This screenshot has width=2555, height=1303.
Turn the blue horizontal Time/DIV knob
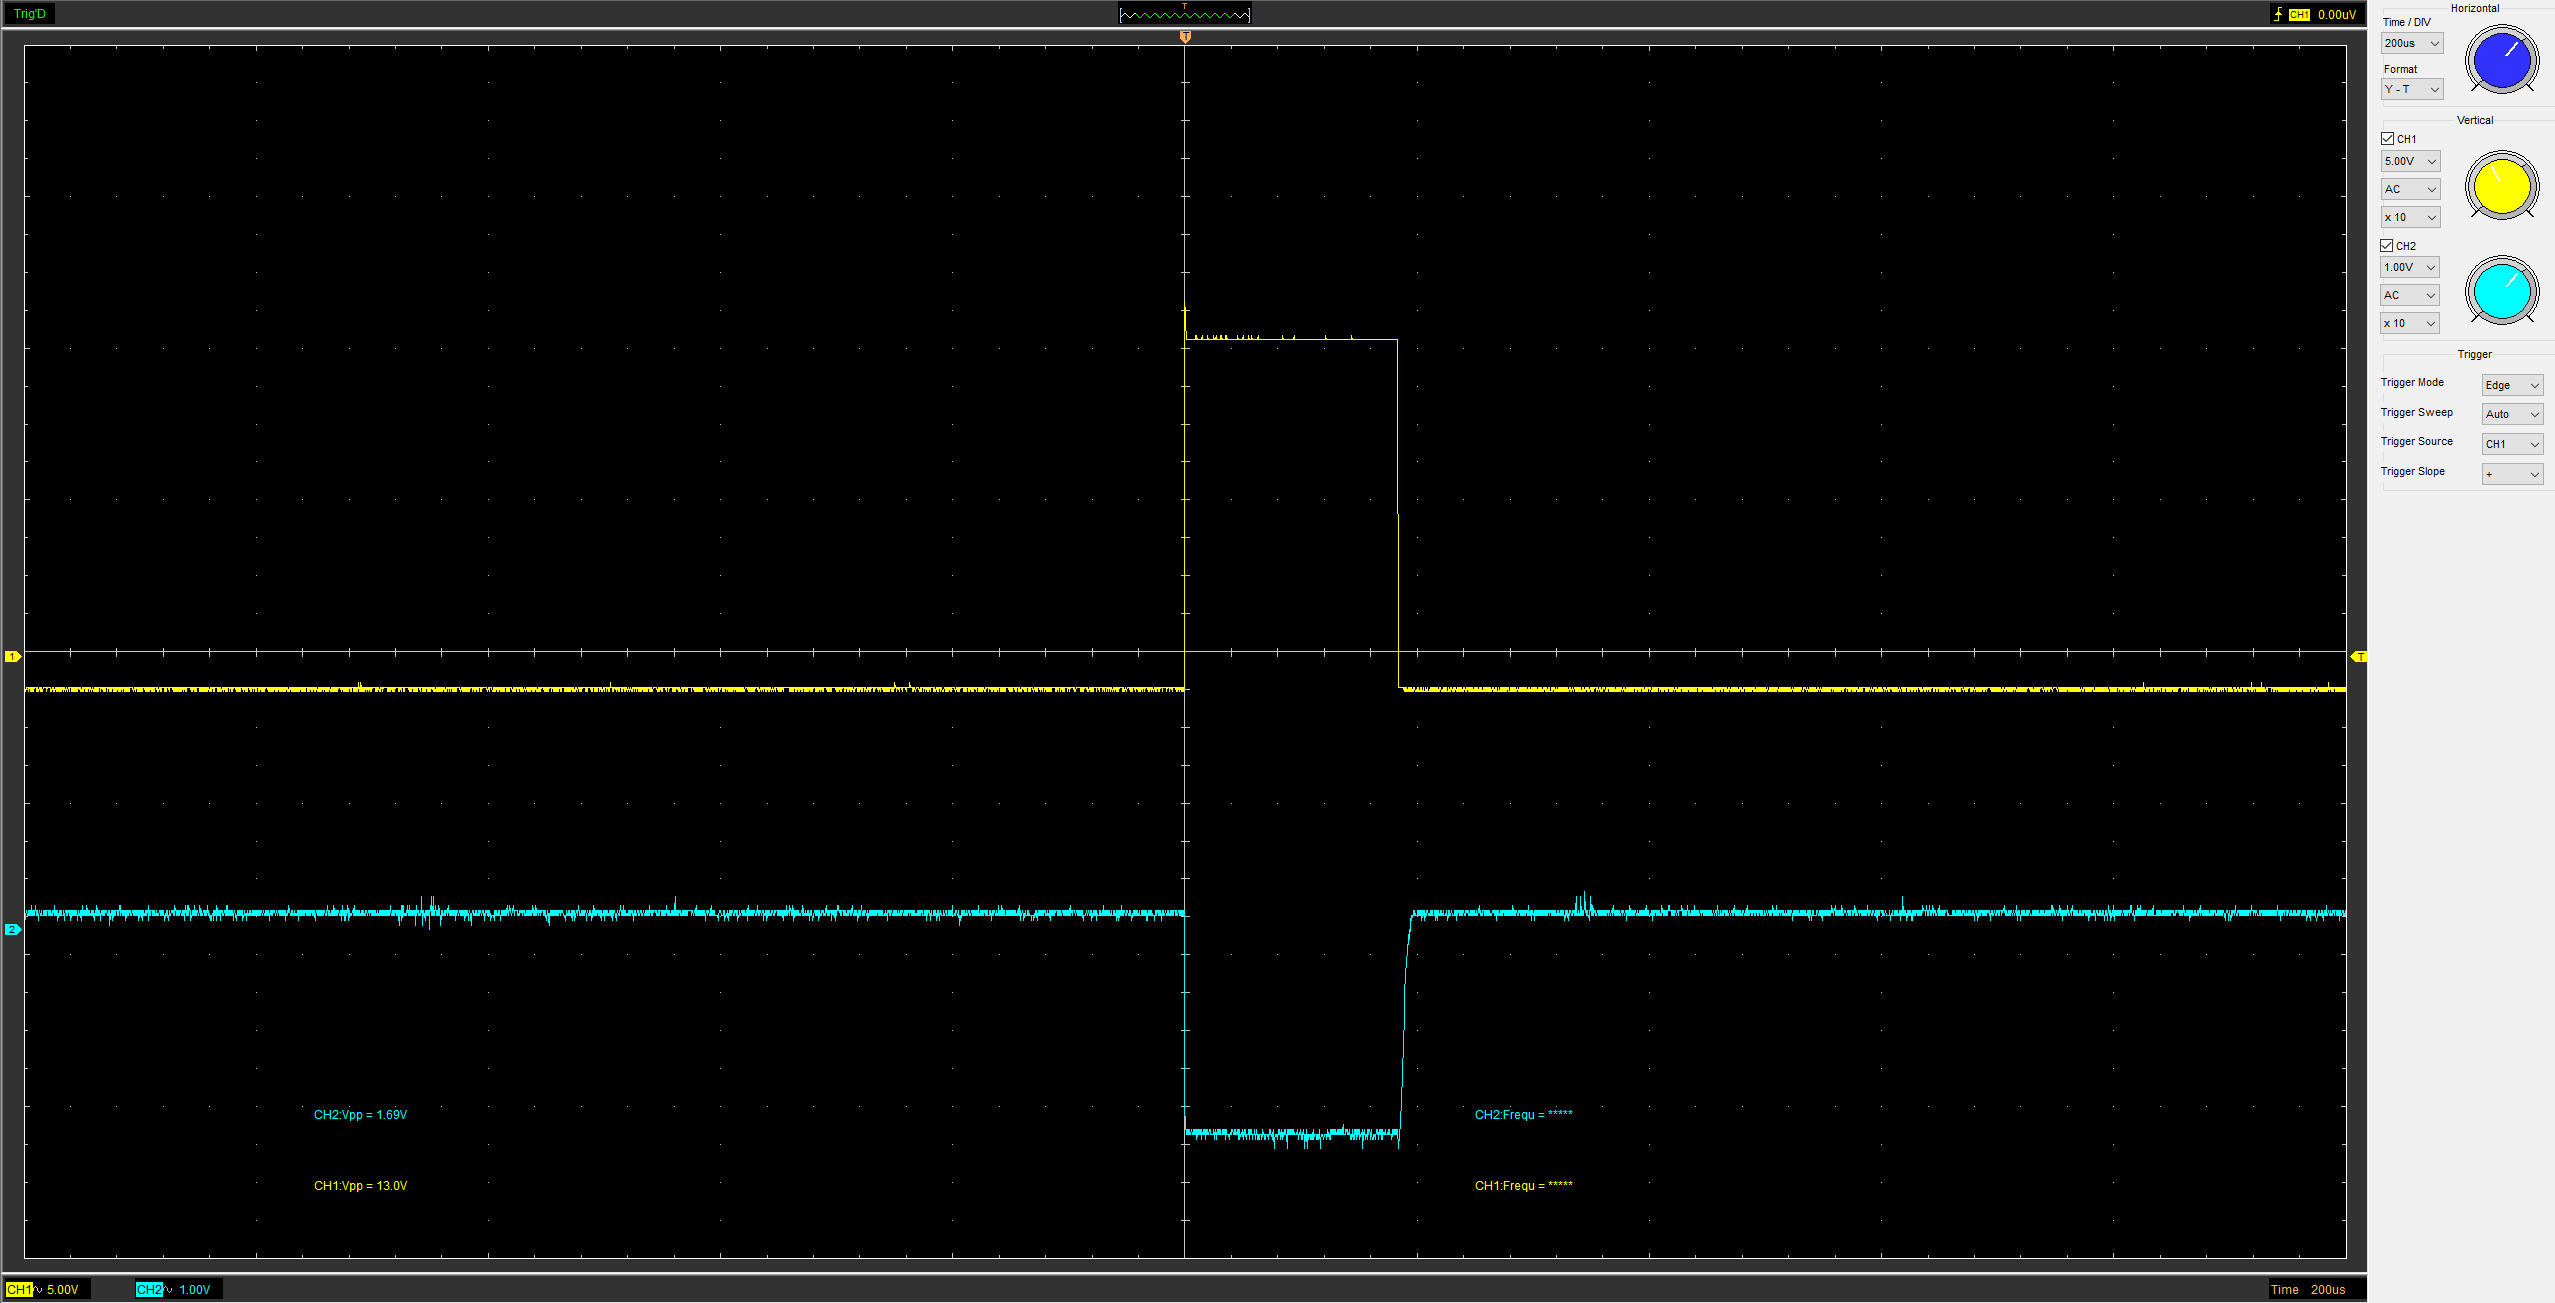coord(2501,60)
